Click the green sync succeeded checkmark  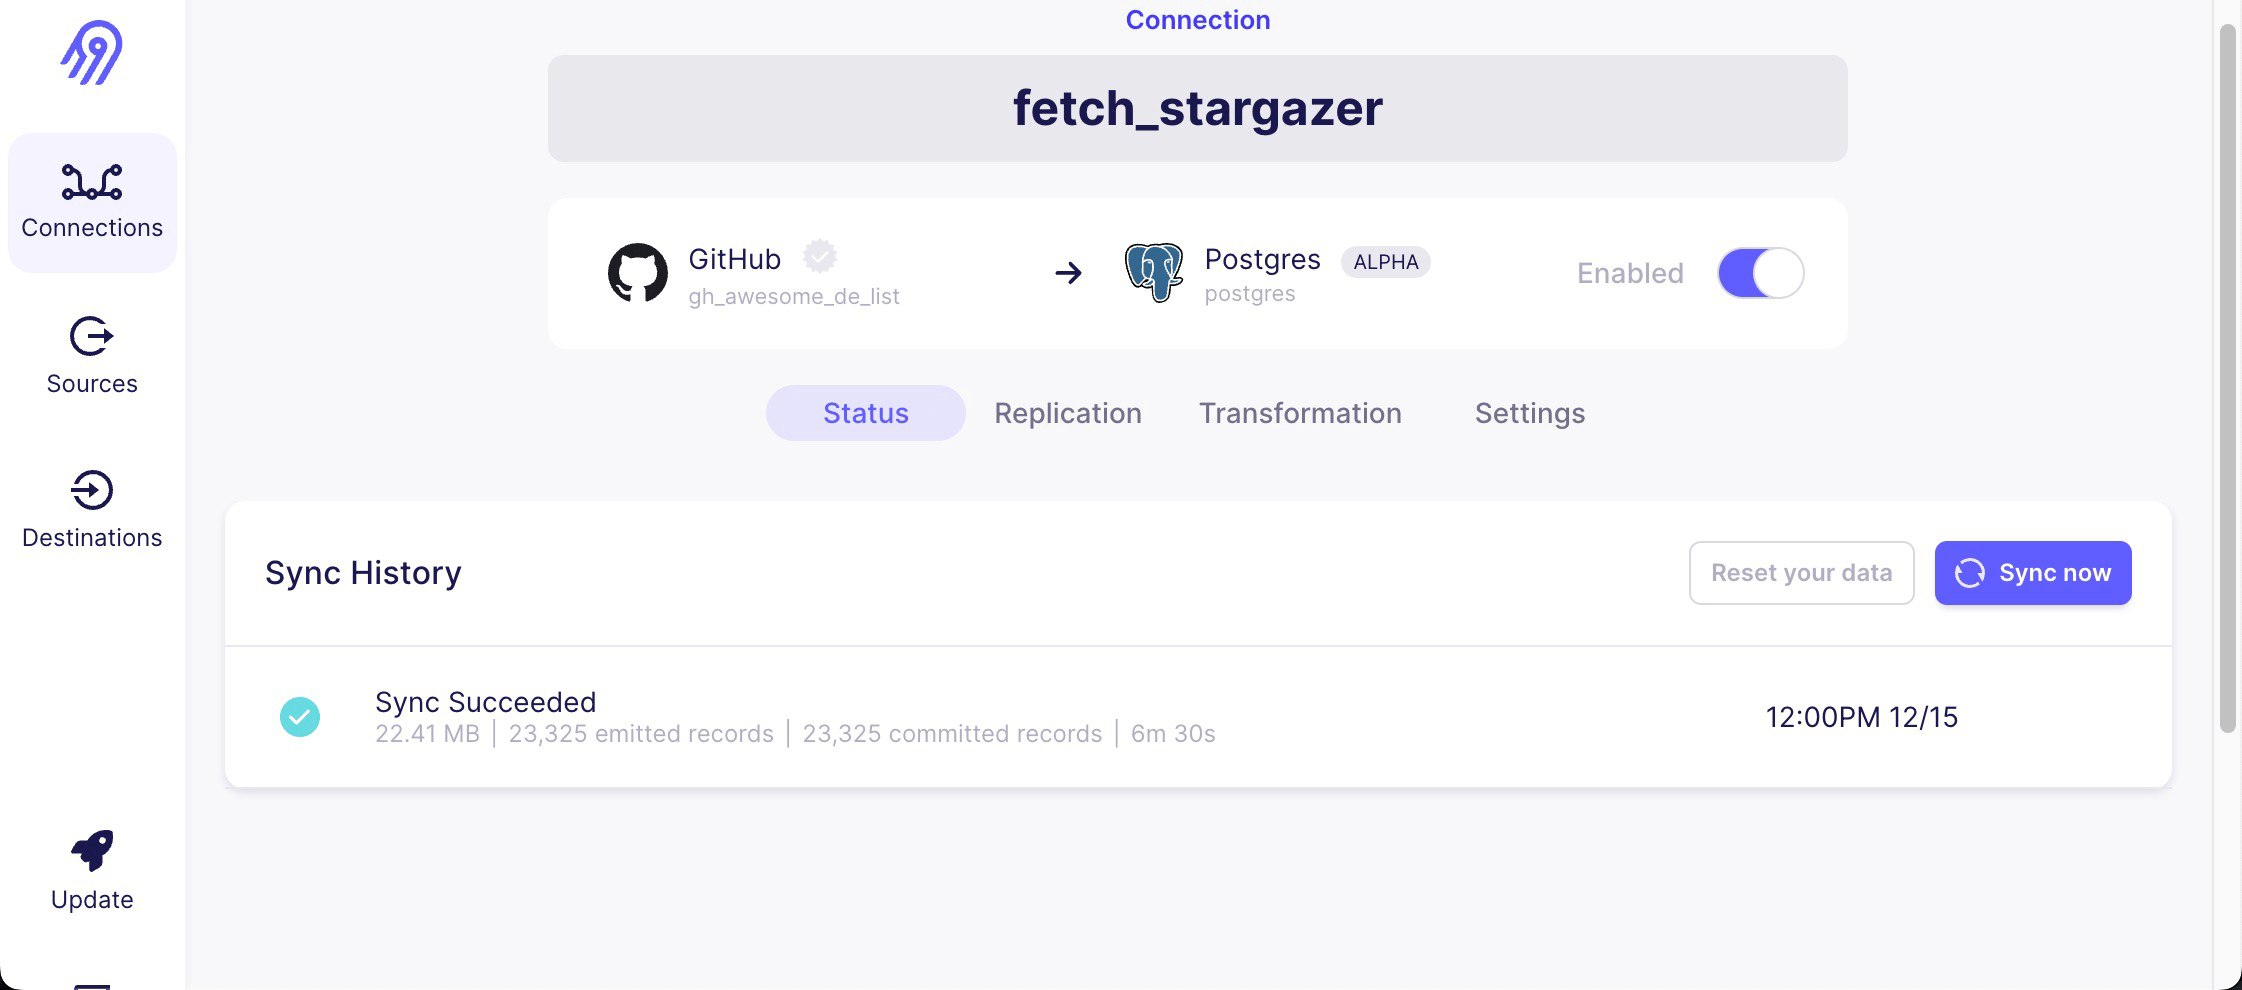[300, 717]
